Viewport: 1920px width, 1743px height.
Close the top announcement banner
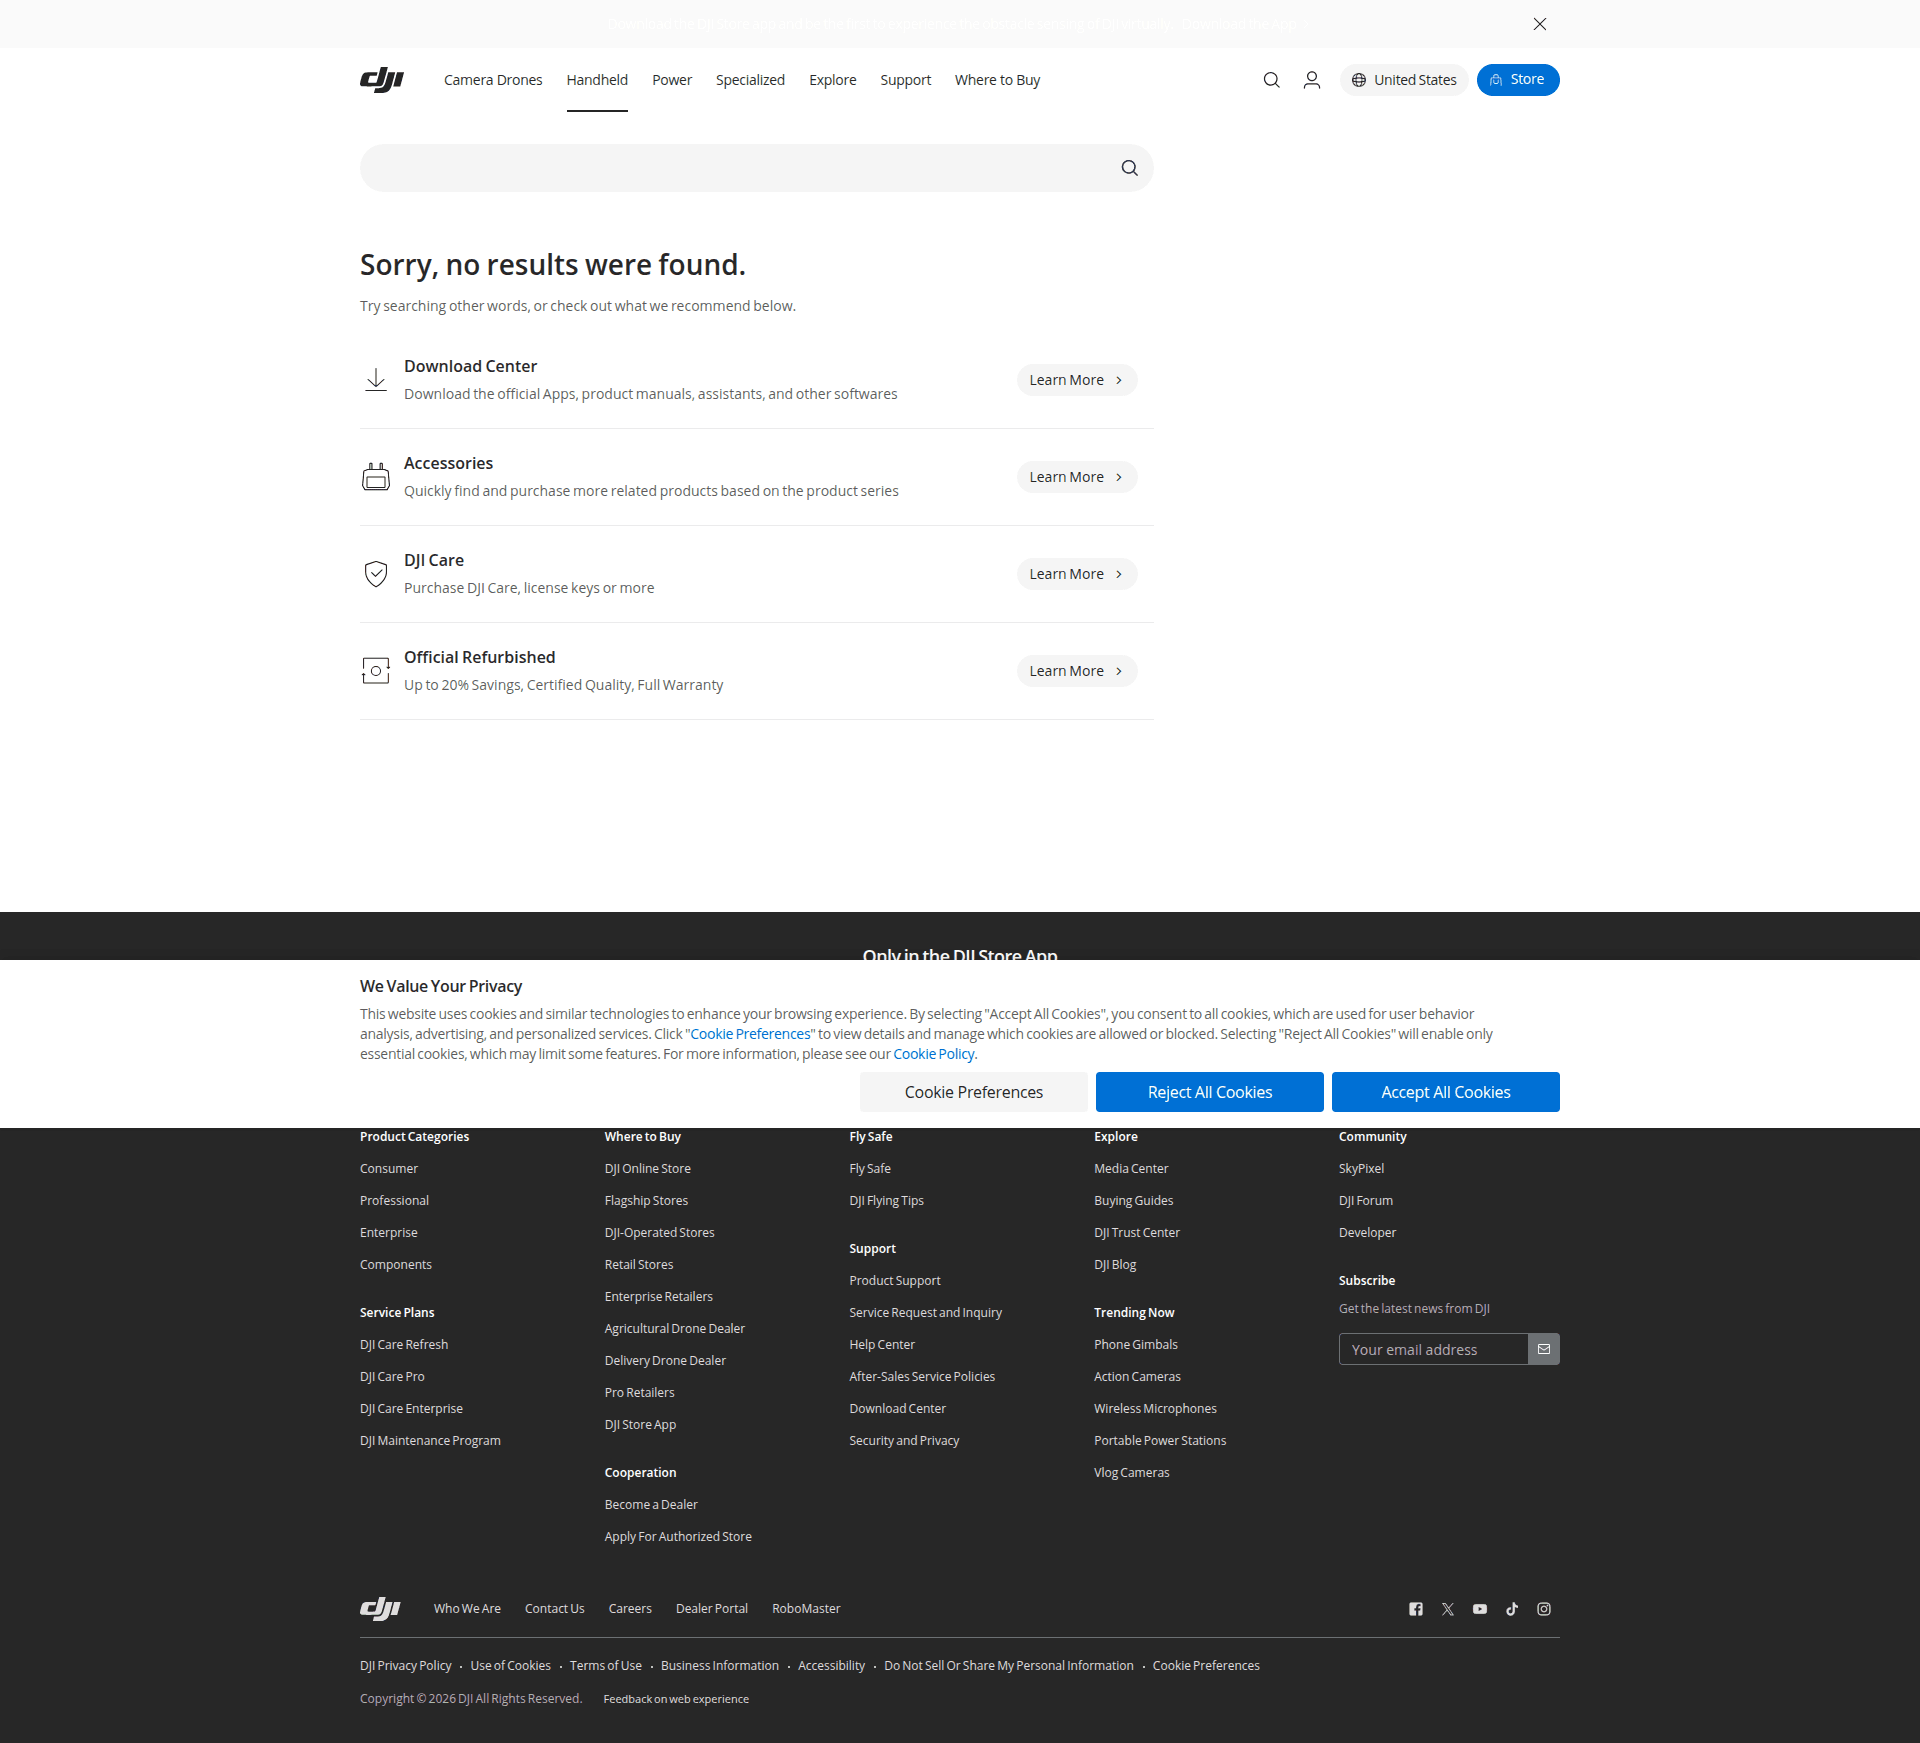(x=1540, y=24)
